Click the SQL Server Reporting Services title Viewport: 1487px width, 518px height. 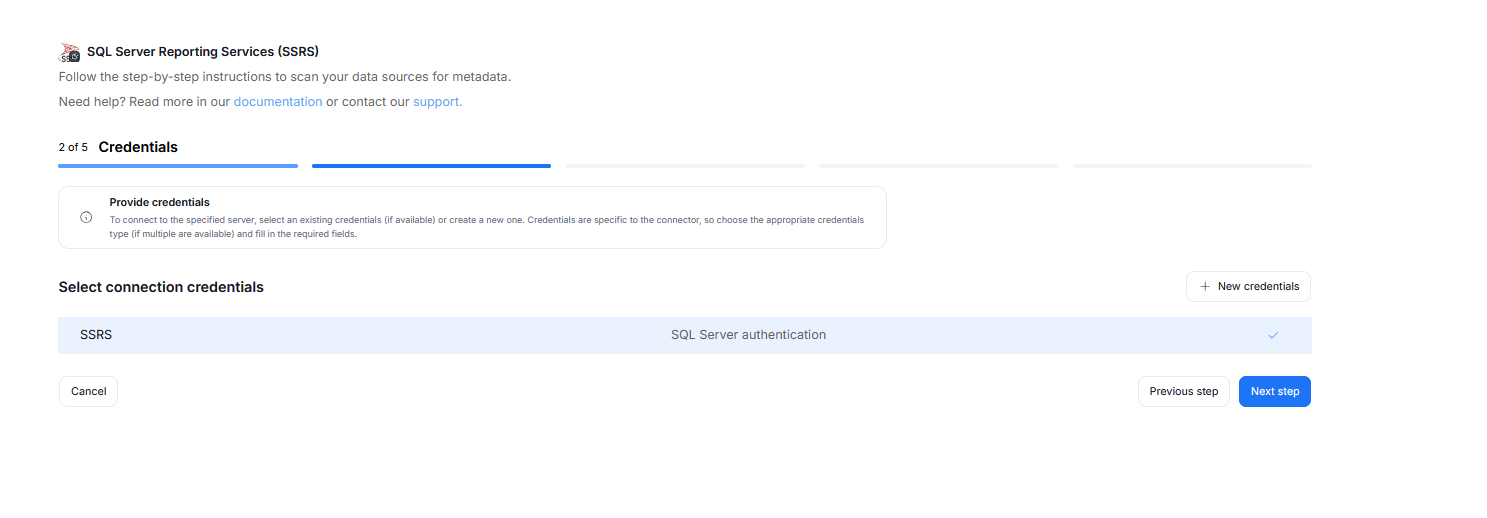click(203, 52)
